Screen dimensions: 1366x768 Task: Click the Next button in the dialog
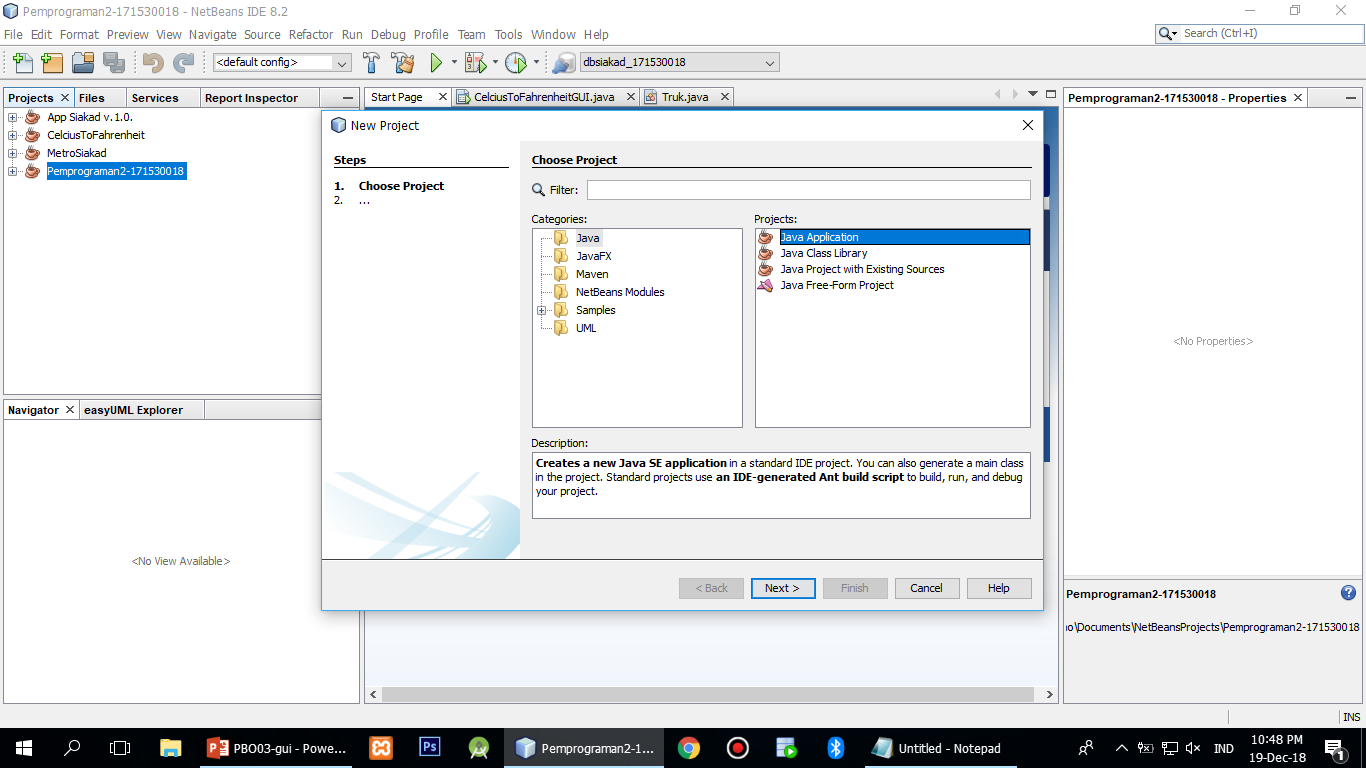pyautogui.click(x=783, y=588)
